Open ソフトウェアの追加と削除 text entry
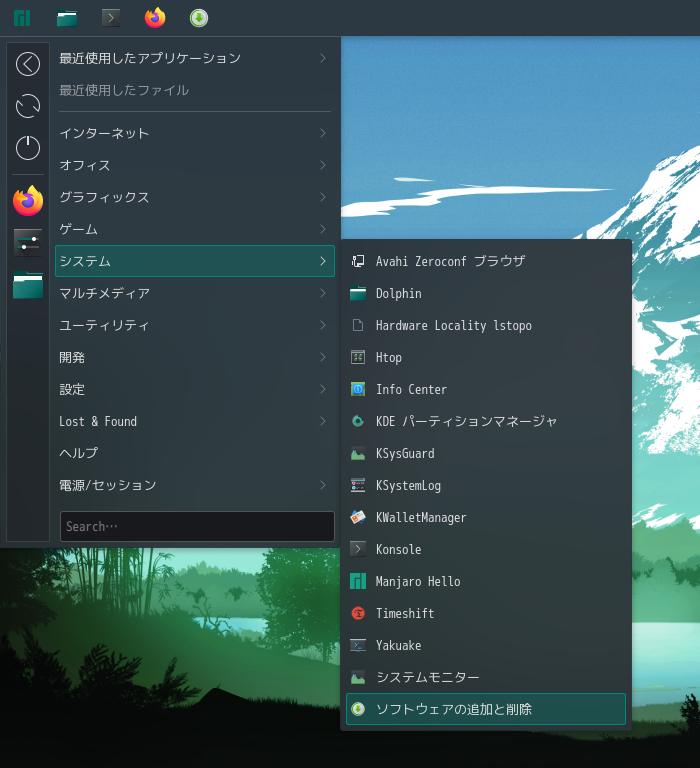The height and width of the screenshot is (768, 700). [x=454, y=709]
